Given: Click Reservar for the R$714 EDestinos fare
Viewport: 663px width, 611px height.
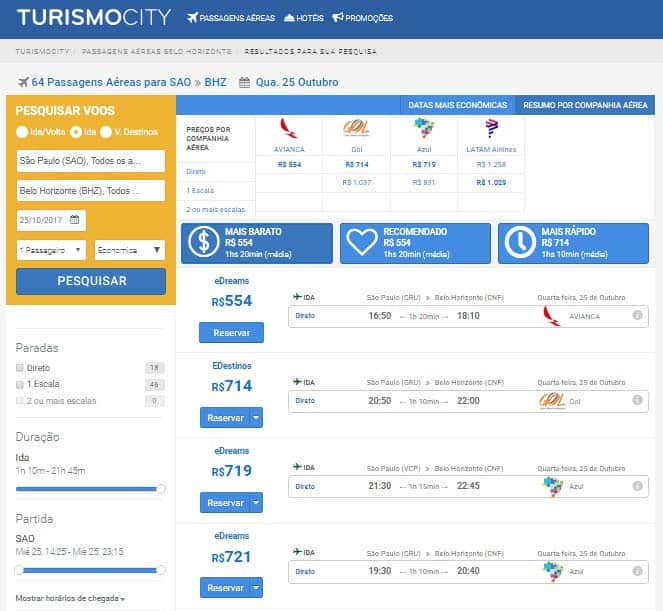Looking at the screenshot, I should [x=225, y=417].
